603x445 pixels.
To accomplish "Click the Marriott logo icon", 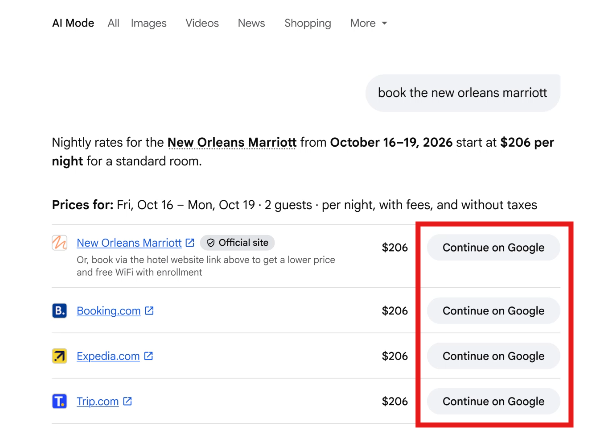I will [60, 243].
